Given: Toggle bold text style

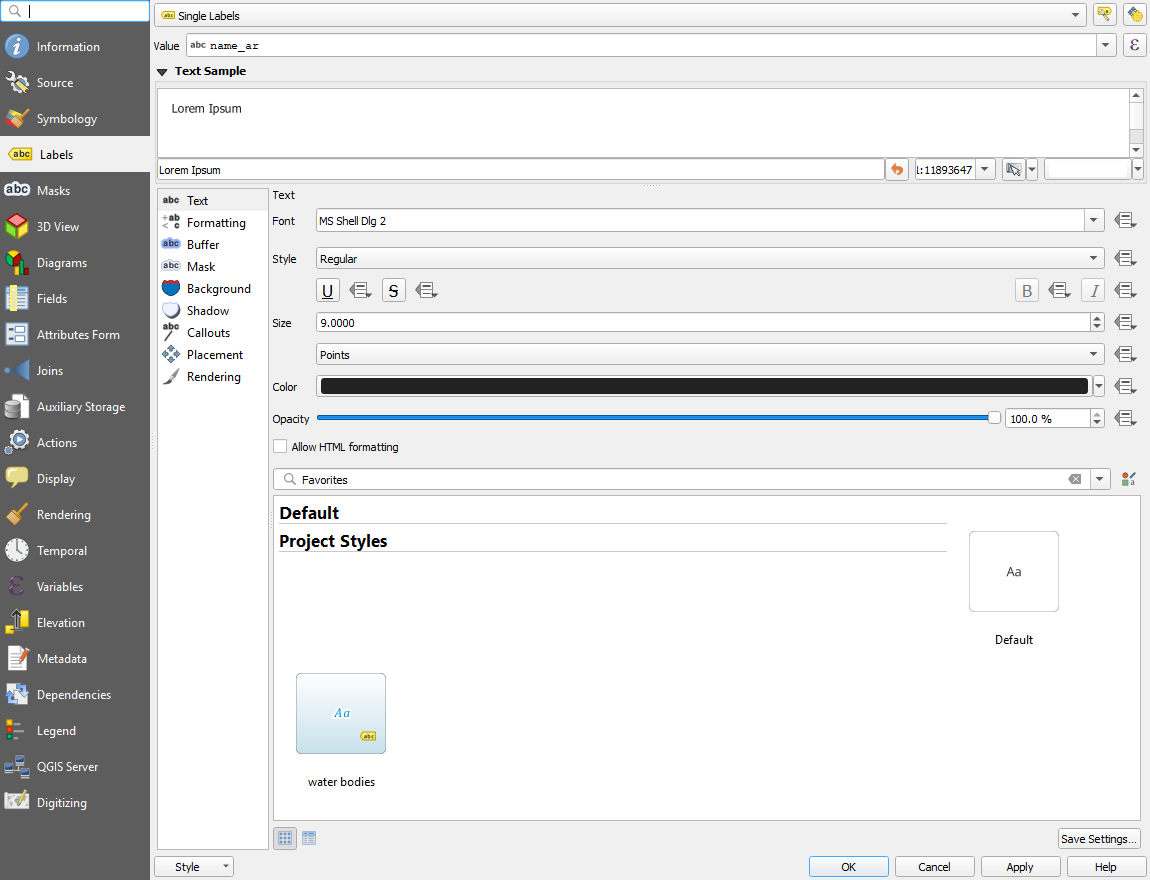Looking at the screenshot, I should click(1027, 290).
